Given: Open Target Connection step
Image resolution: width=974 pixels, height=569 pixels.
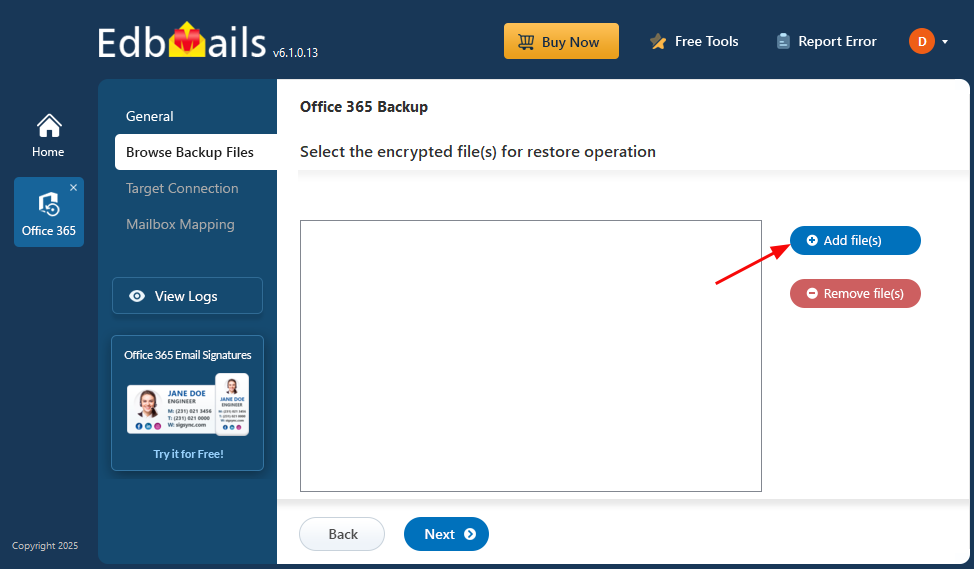Looking at the screenshot, I should pyautogui.click(x=182, y=188).
